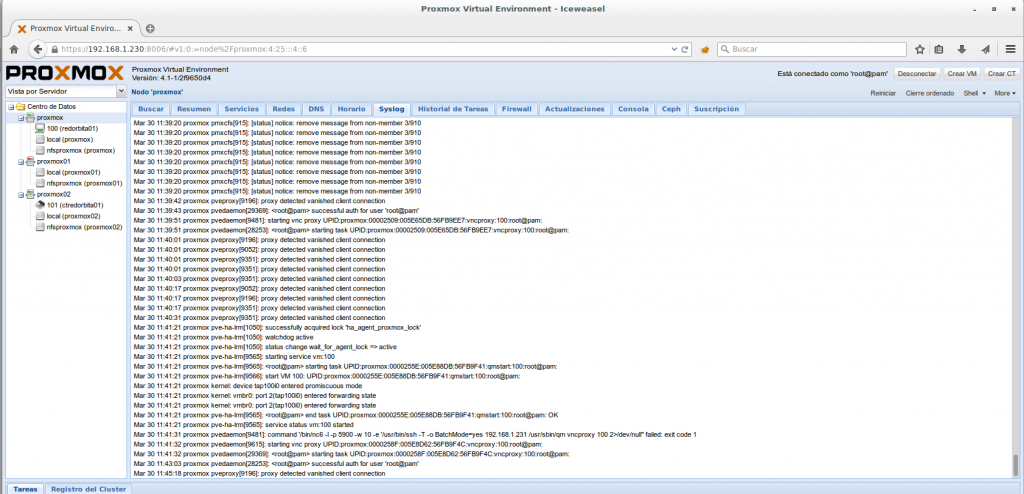Collapse the Centro de Datos tree root
1024x494 pixels.
click(9, 106)
